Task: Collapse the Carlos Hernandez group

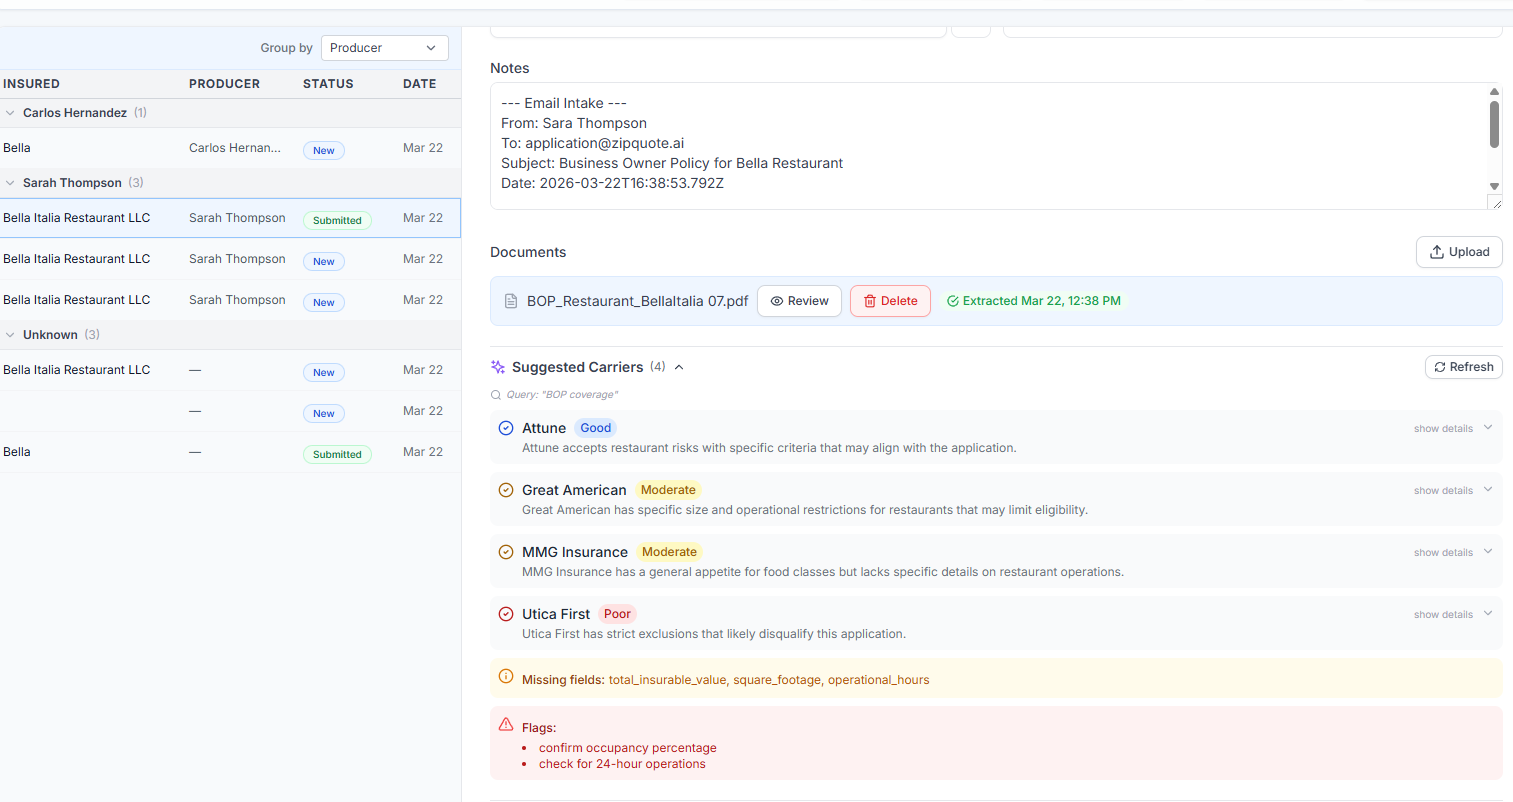Action: click(11, 113)
